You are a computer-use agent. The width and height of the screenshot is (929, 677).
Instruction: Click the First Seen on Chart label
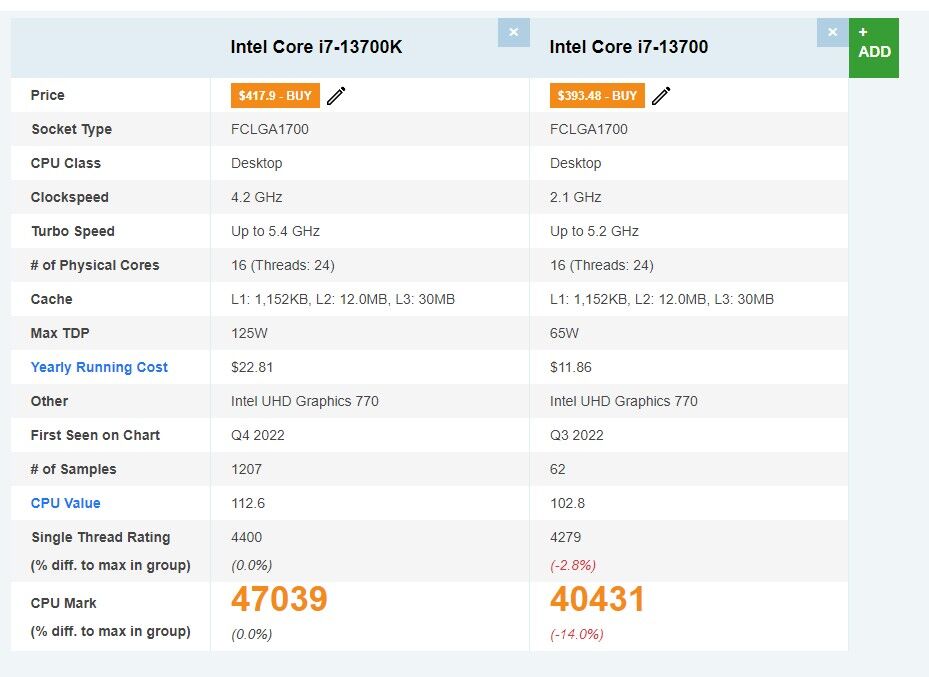(x=95, y=435)
